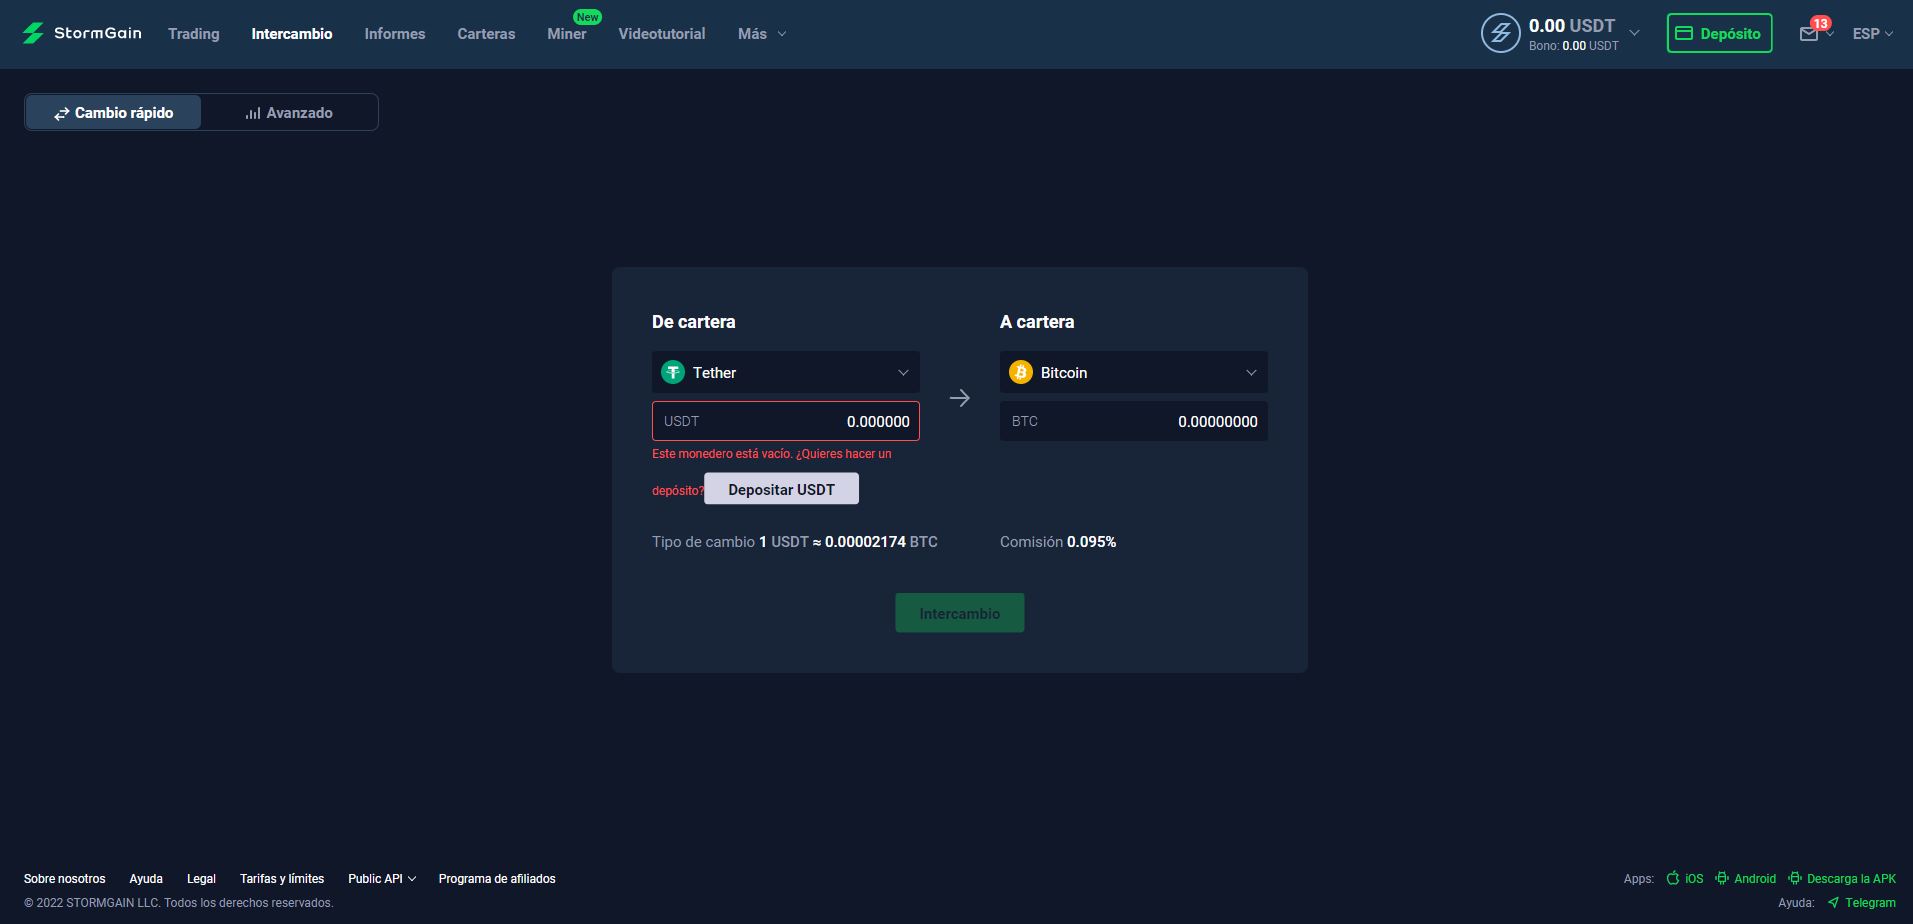Open the Programa de afiliados link

[497, 878]
